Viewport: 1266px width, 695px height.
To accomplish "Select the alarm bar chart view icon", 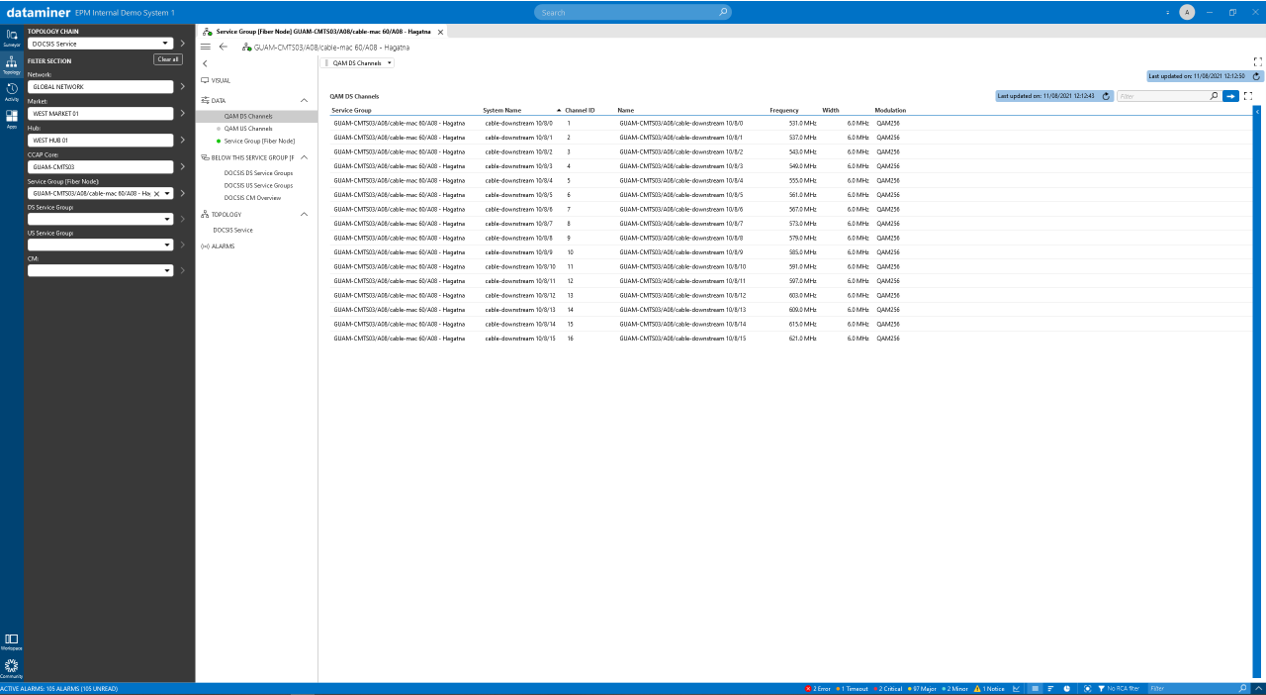I will coord(1051,689).
